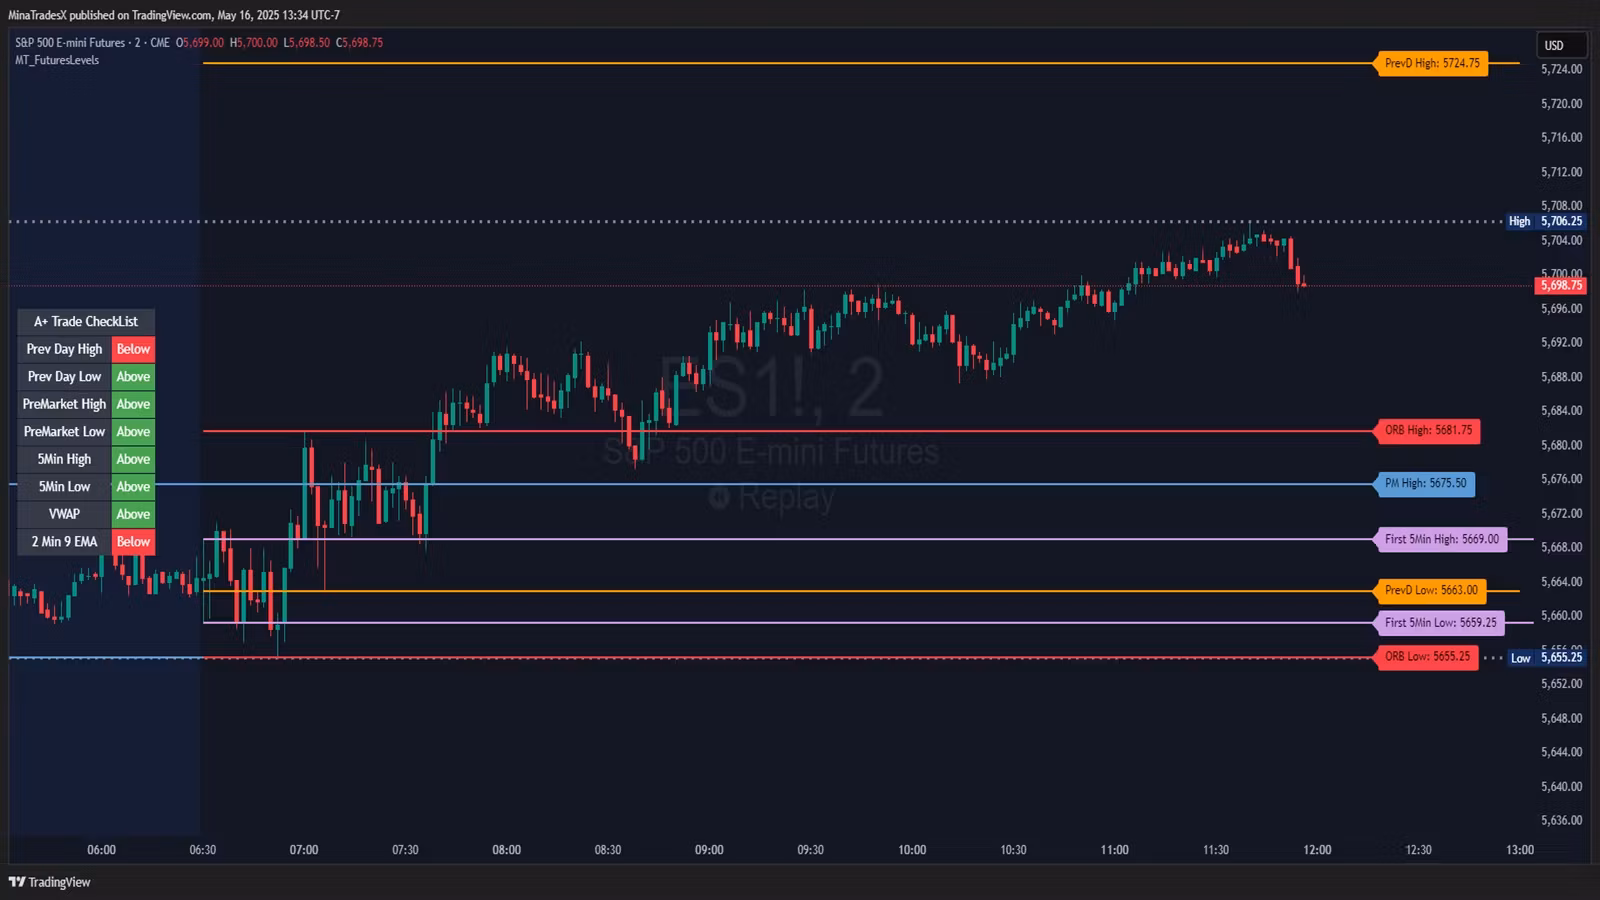
Task: Click the Below cell for 2 Min 9 EMA
Action: pos(133,542)
